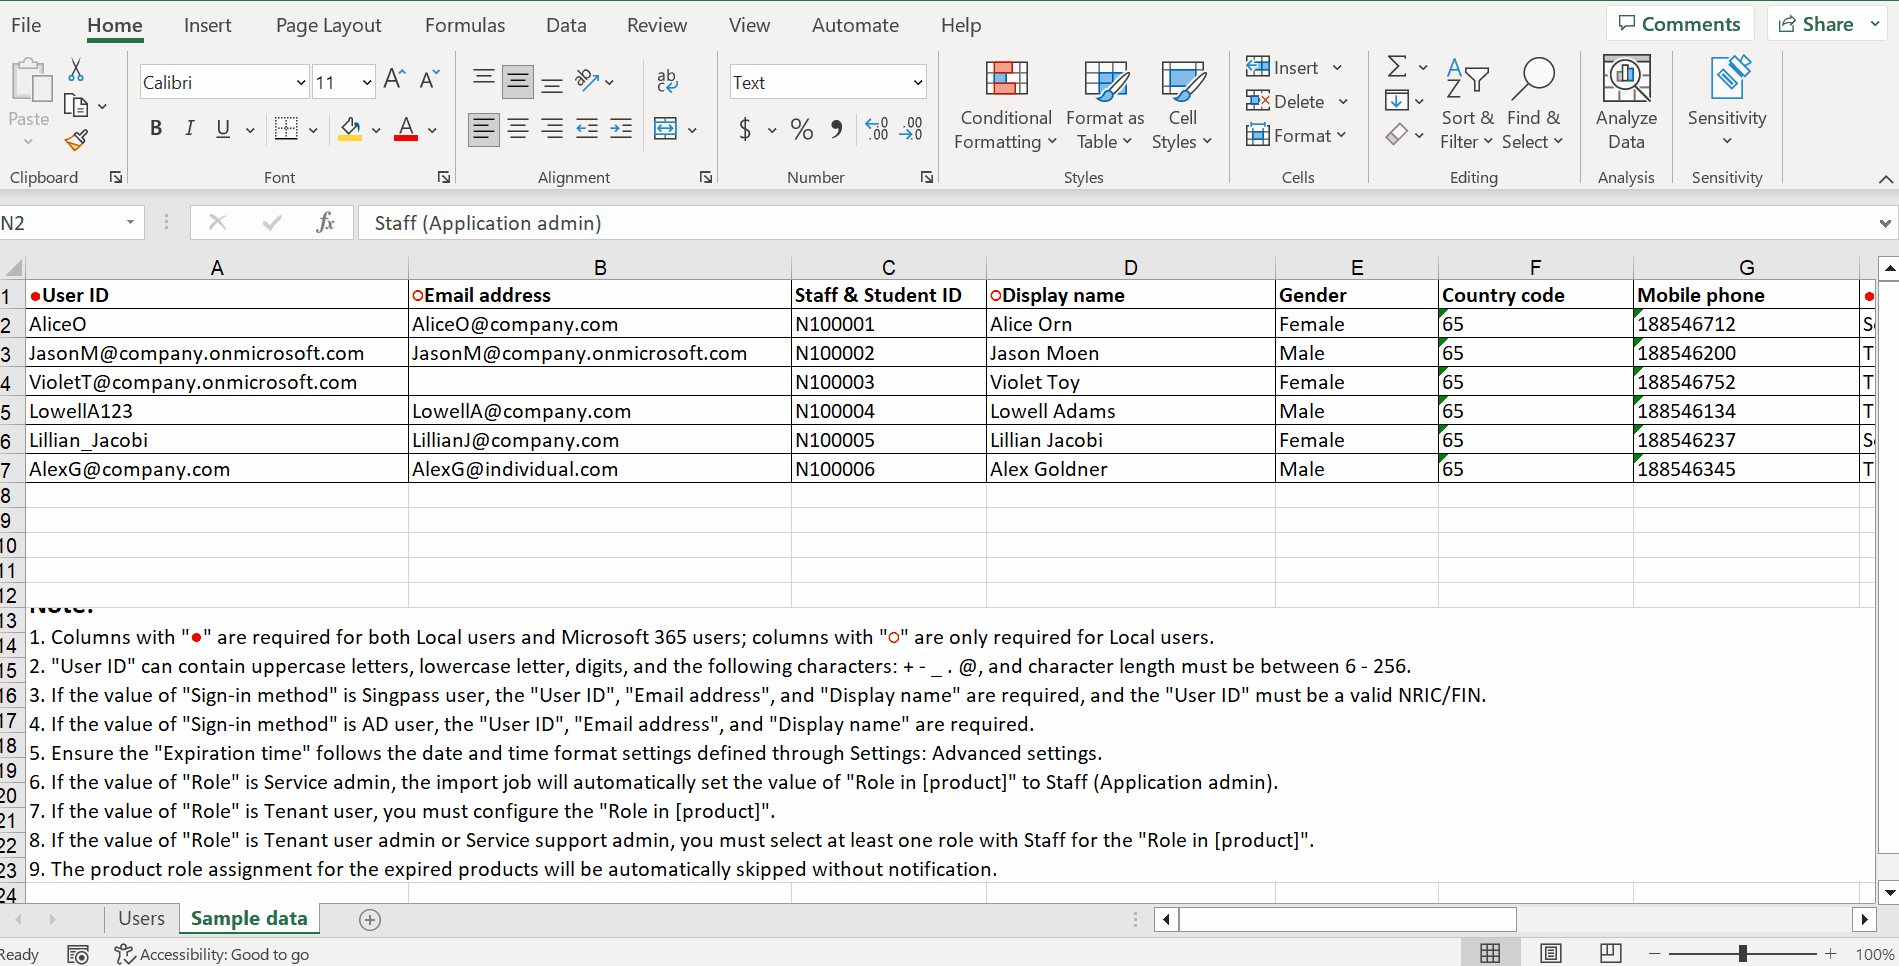This screenshot has height=966, width=1899.
Task: Click the Fill down icon in Editing
Action: coord(1397,100)
